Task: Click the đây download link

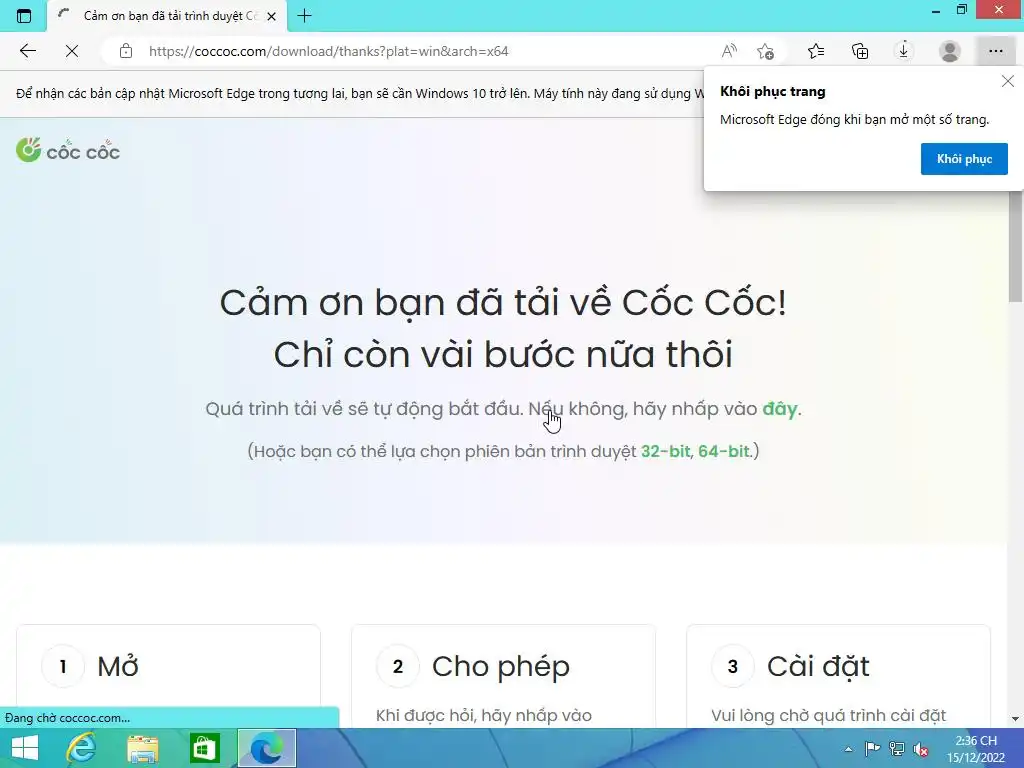Action: pos(780,409)
